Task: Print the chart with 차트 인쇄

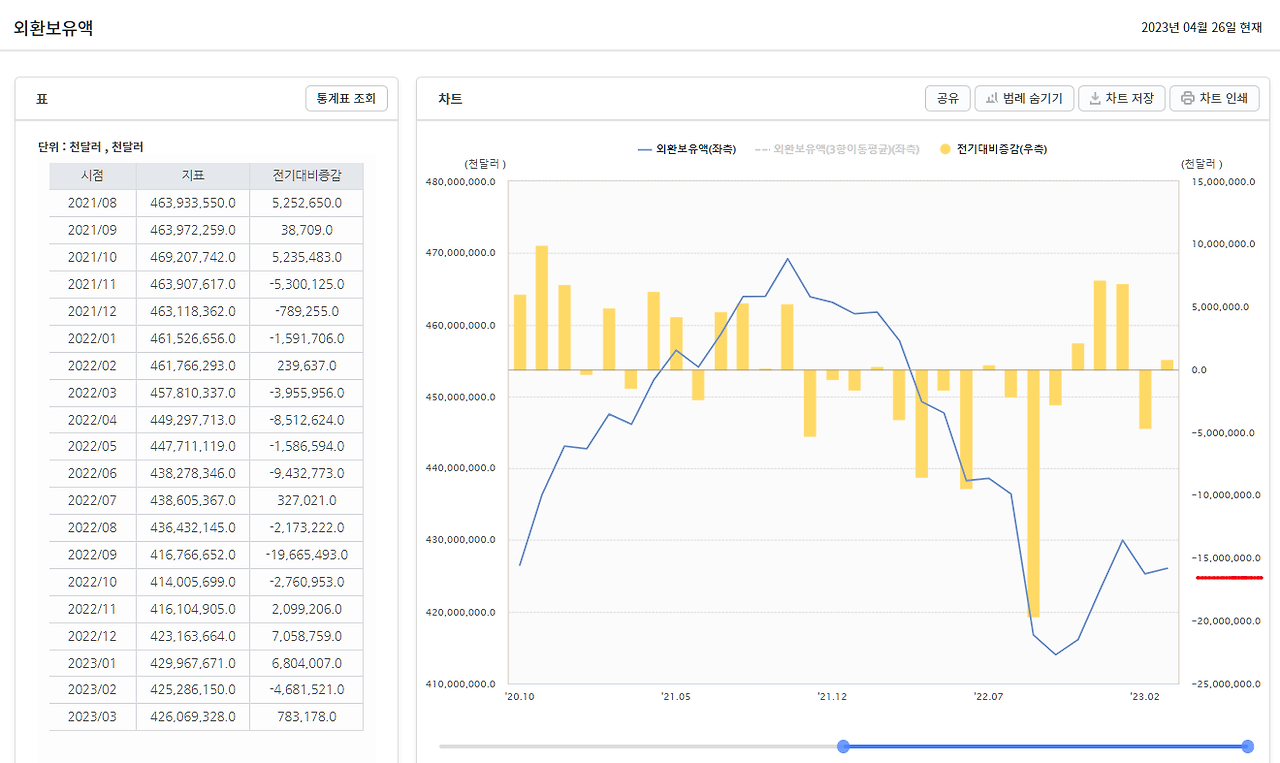Action: (1214, 98)
